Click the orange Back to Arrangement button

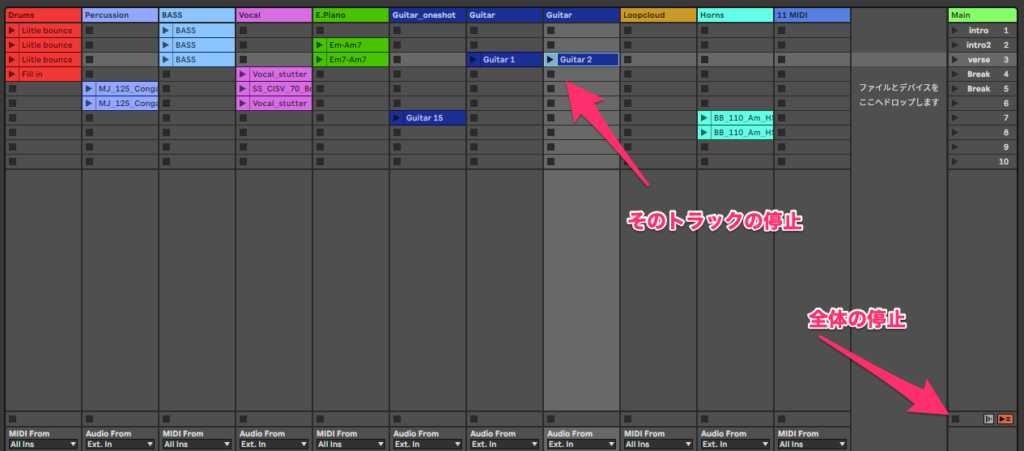pos(1005,419)
